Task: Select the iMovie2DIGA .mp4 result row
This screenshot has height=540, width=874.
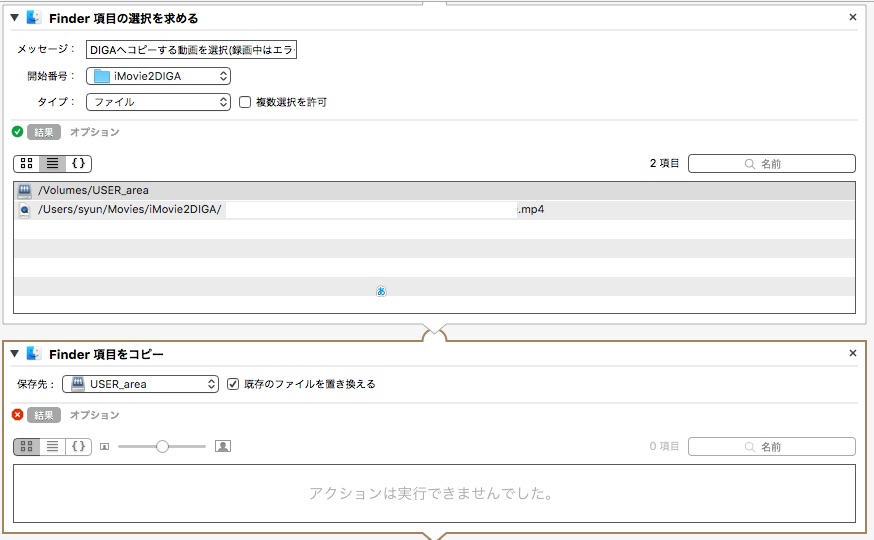Action: (x=434, y=210)
